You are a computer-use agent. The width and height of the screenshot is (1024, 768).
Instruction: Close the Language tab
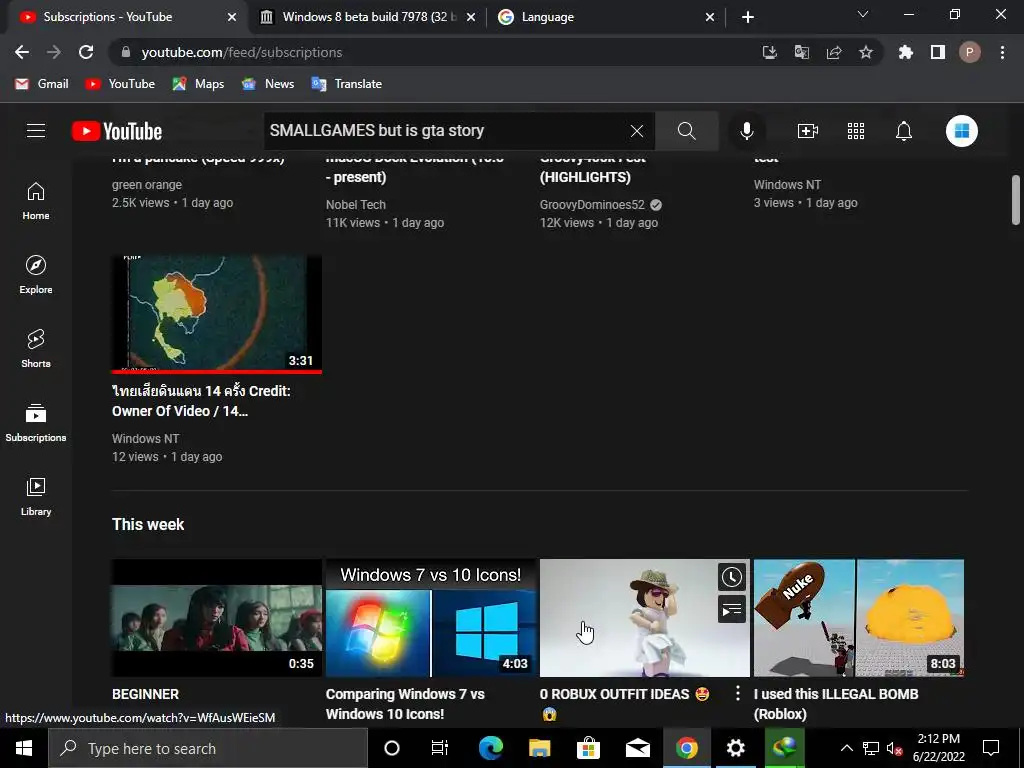point(710,17)
